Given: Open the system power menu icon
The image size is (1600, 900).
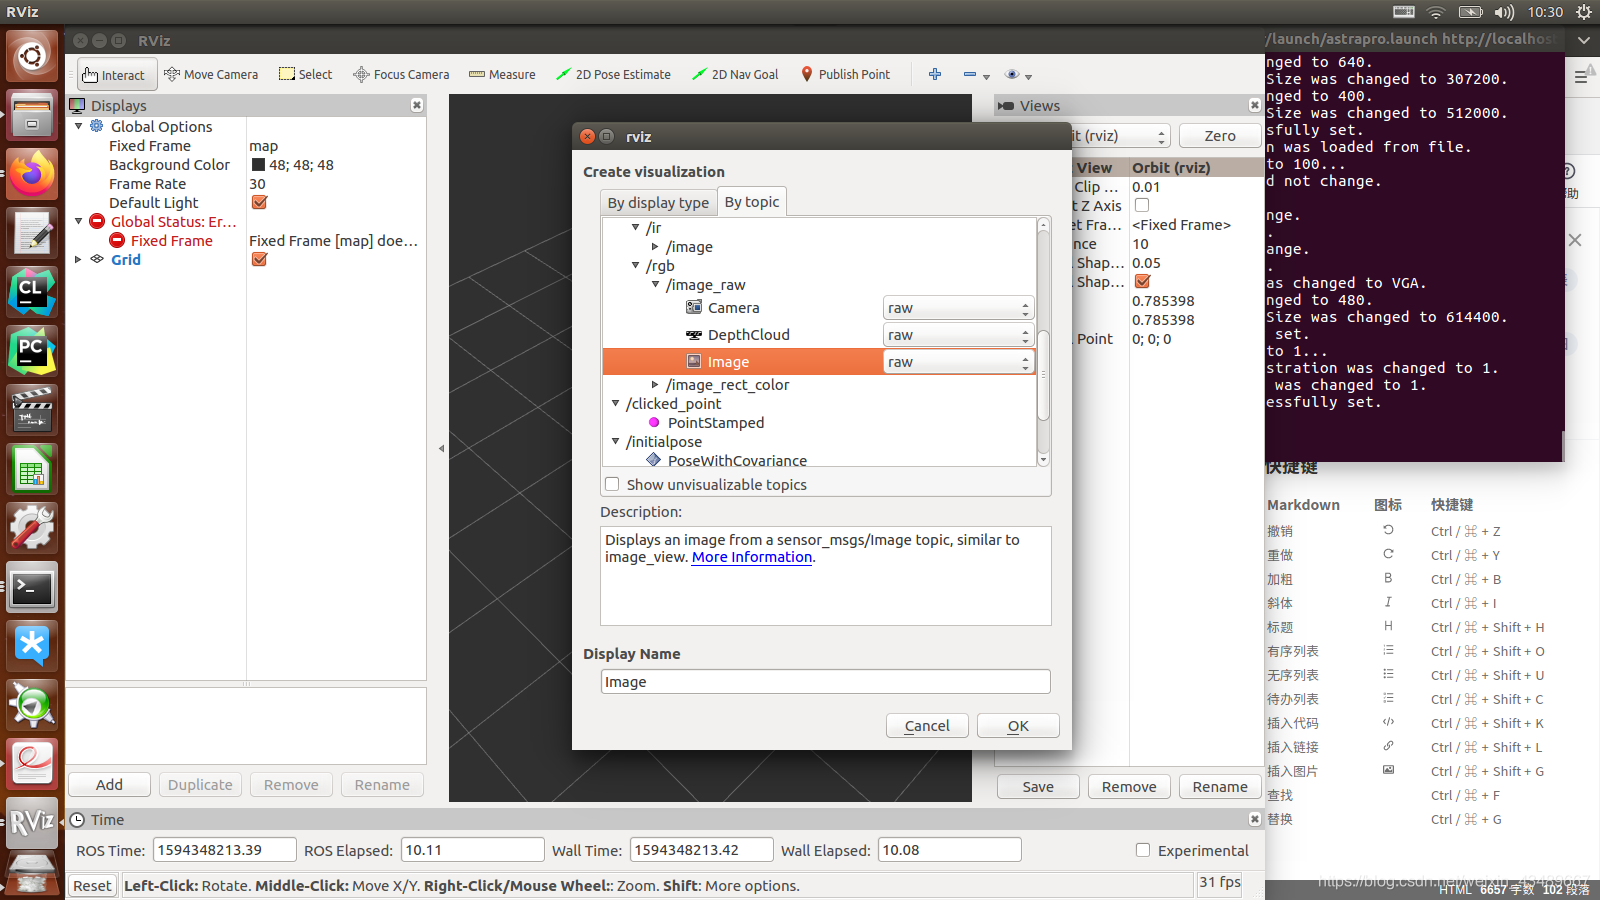Looking at the screenshot, I should [1583, 12].
